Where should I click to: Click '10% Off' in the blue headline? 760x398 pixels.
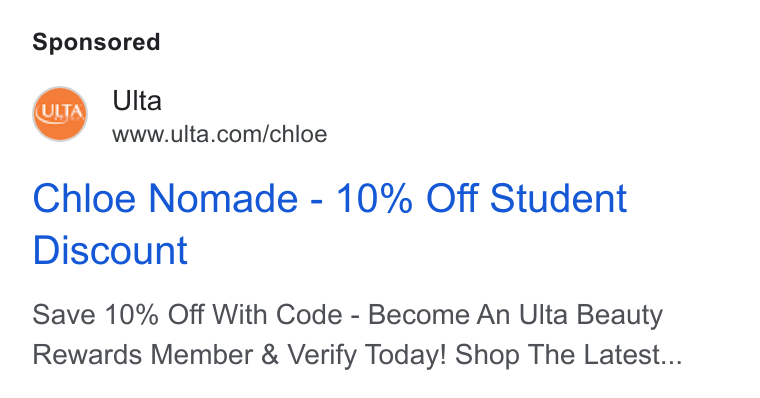(408, 198)
